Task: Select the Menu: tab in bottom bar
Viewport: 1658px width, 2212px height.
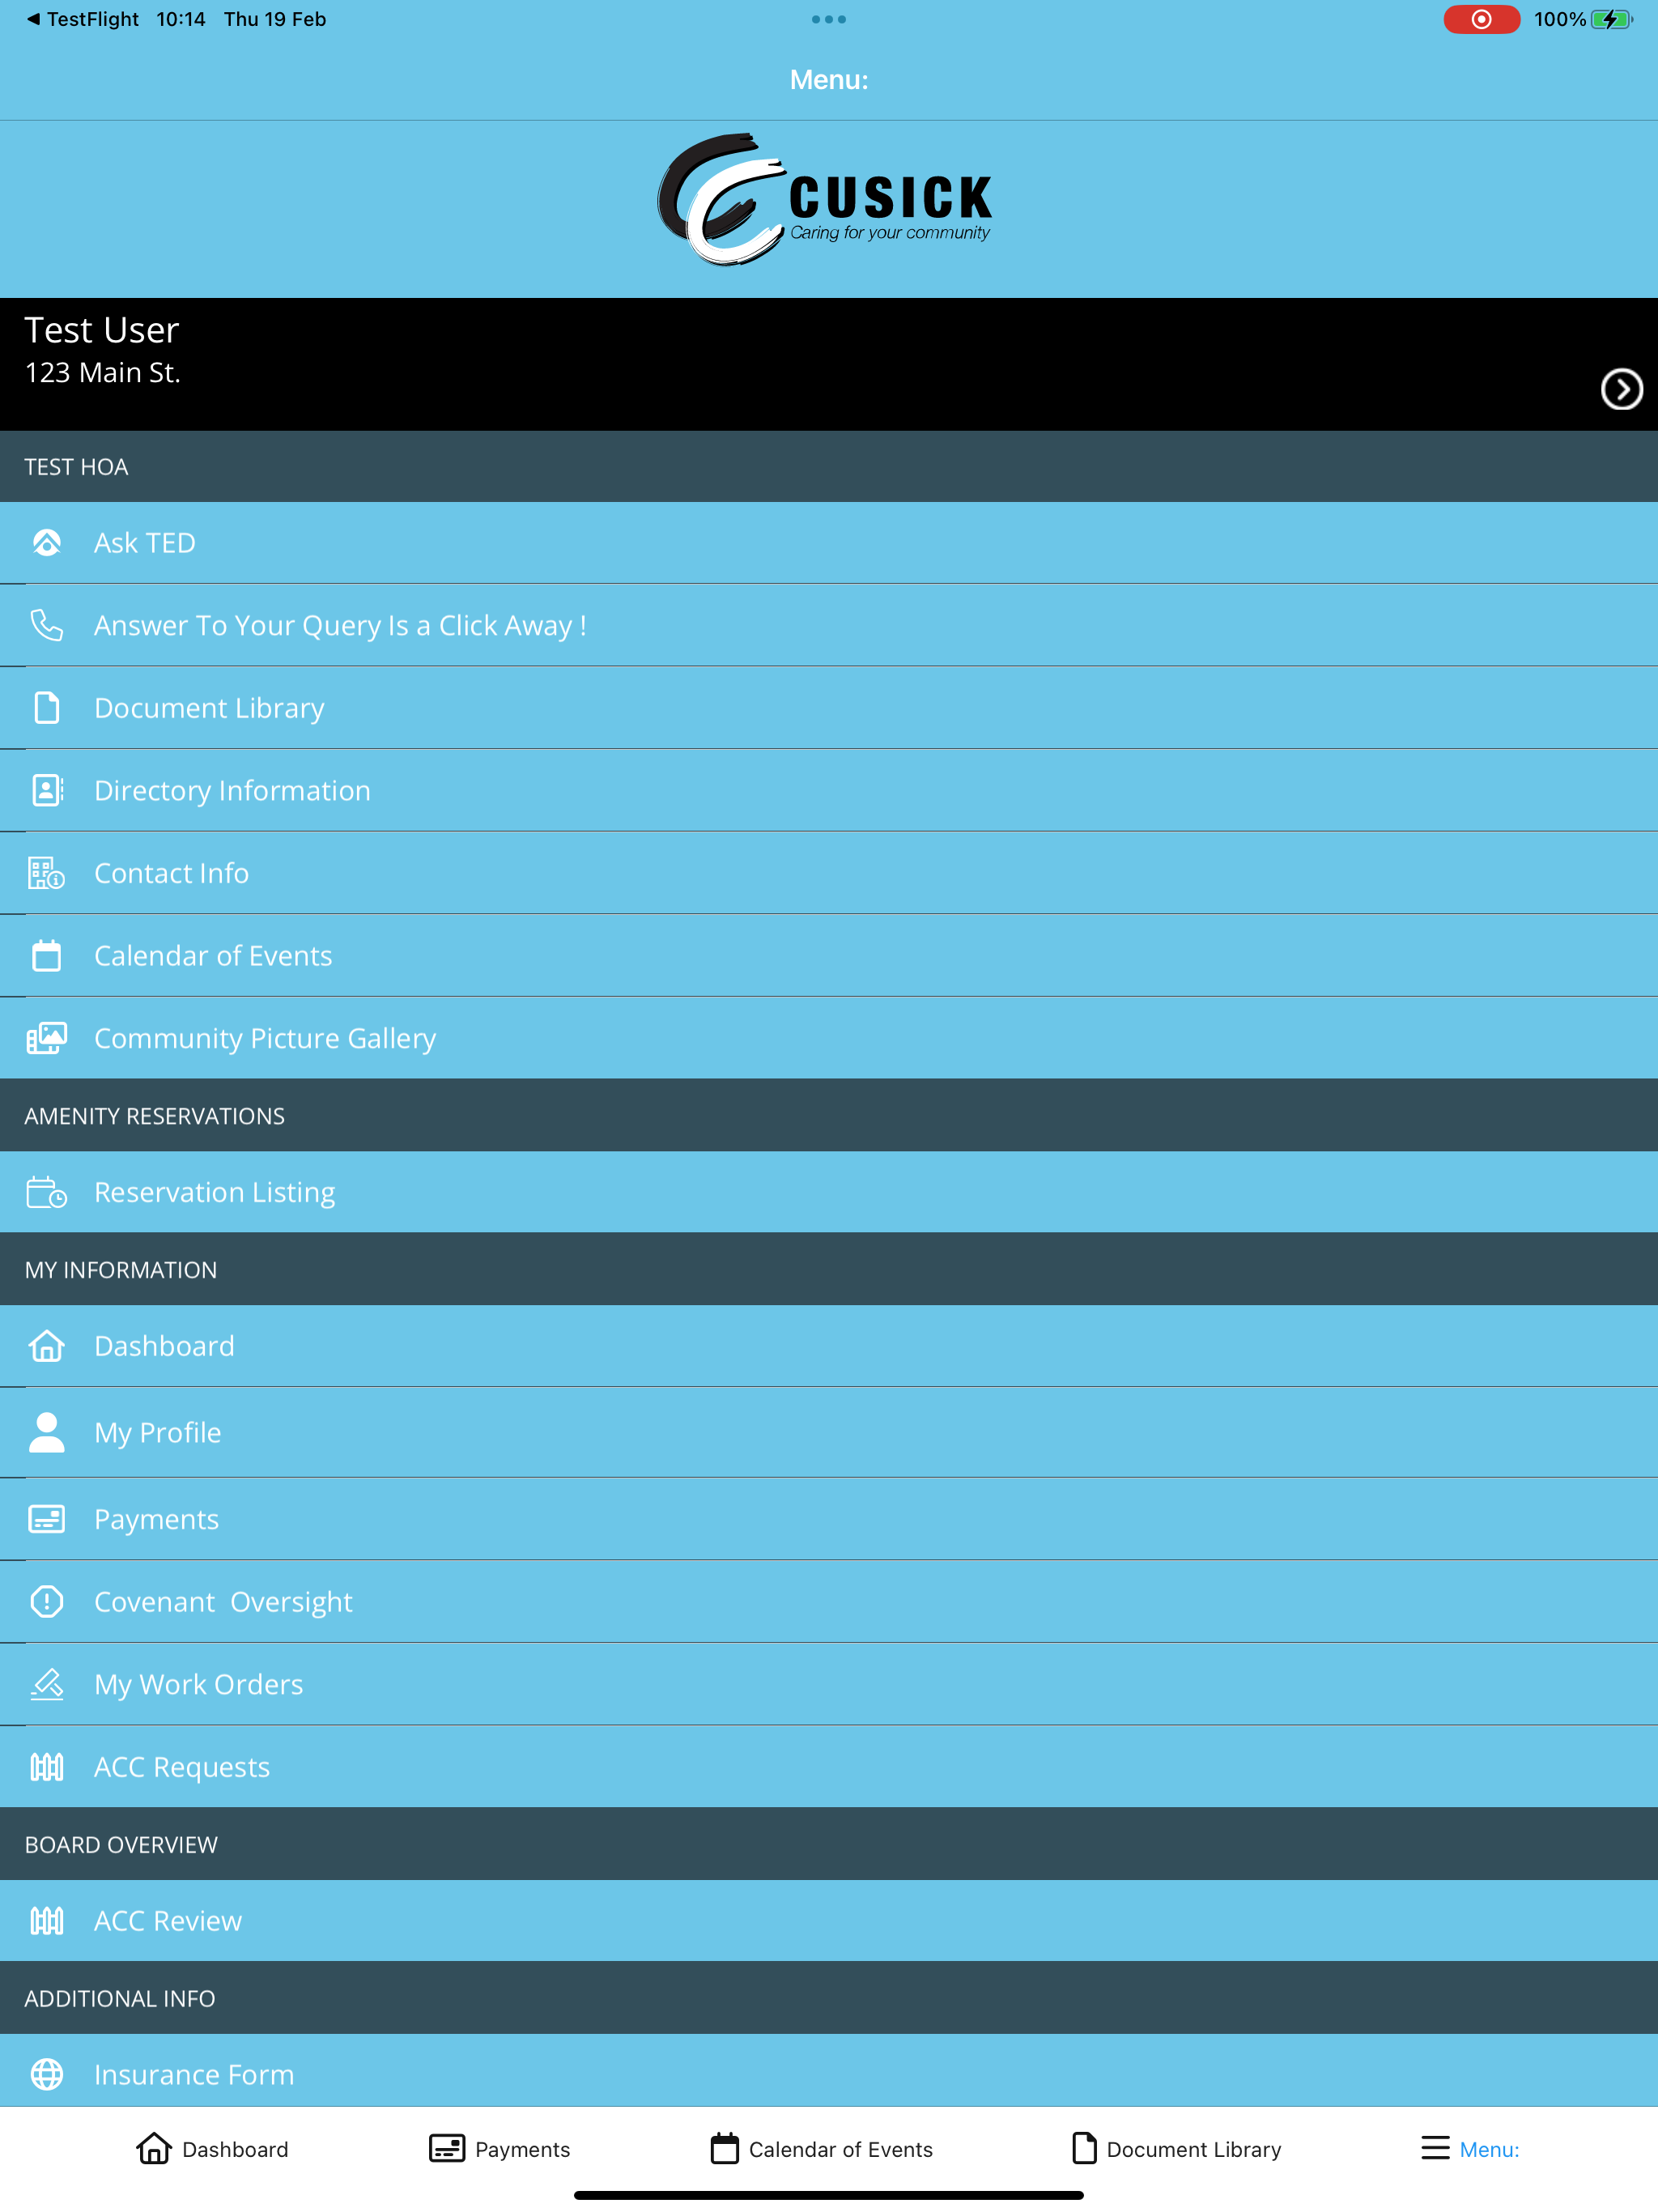Action: coord(1470,2149)
